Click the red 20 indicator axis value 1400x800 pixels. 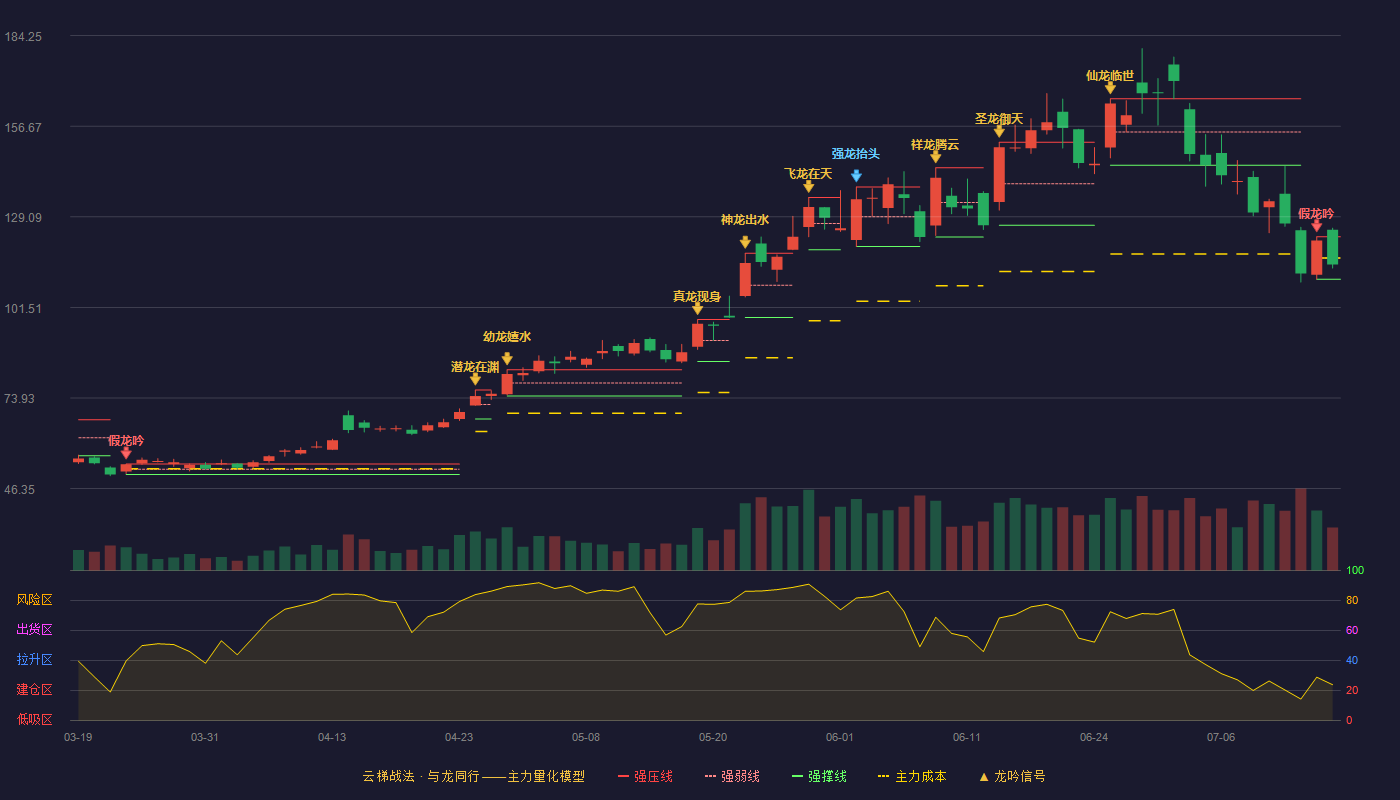(1352, 690)
